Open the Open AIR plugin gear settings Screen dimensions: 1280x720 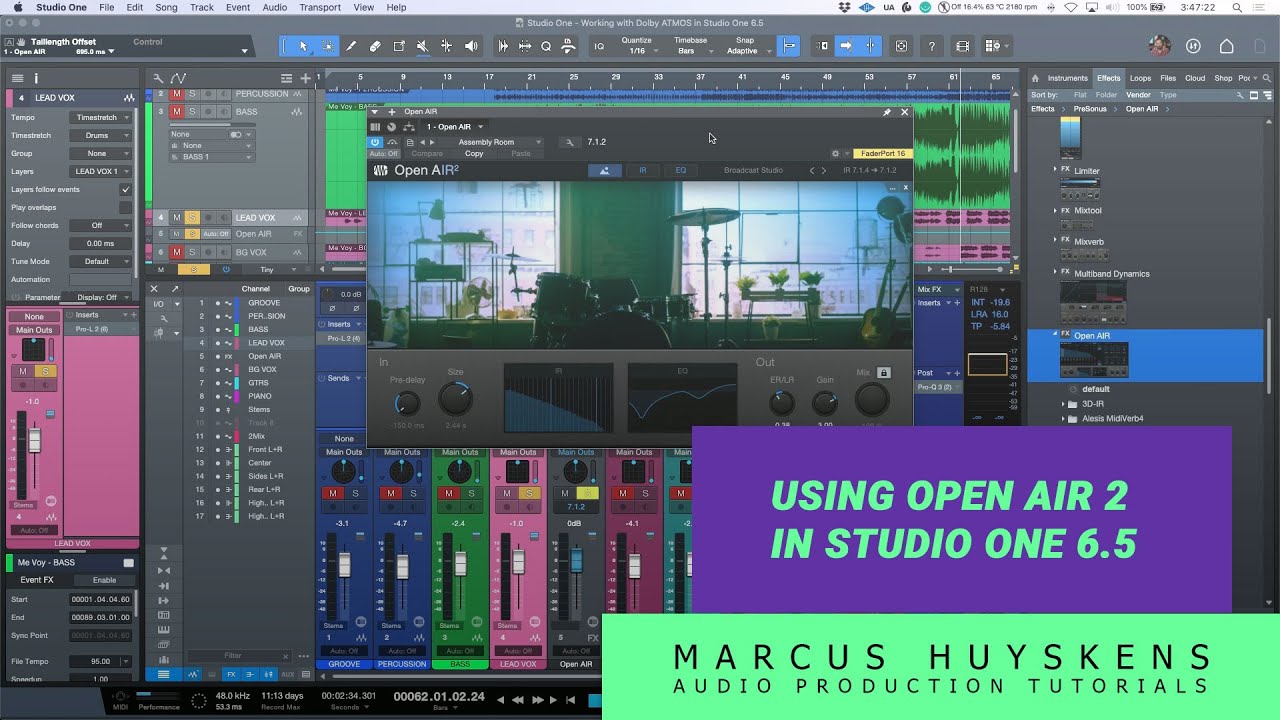pos(835,154)
